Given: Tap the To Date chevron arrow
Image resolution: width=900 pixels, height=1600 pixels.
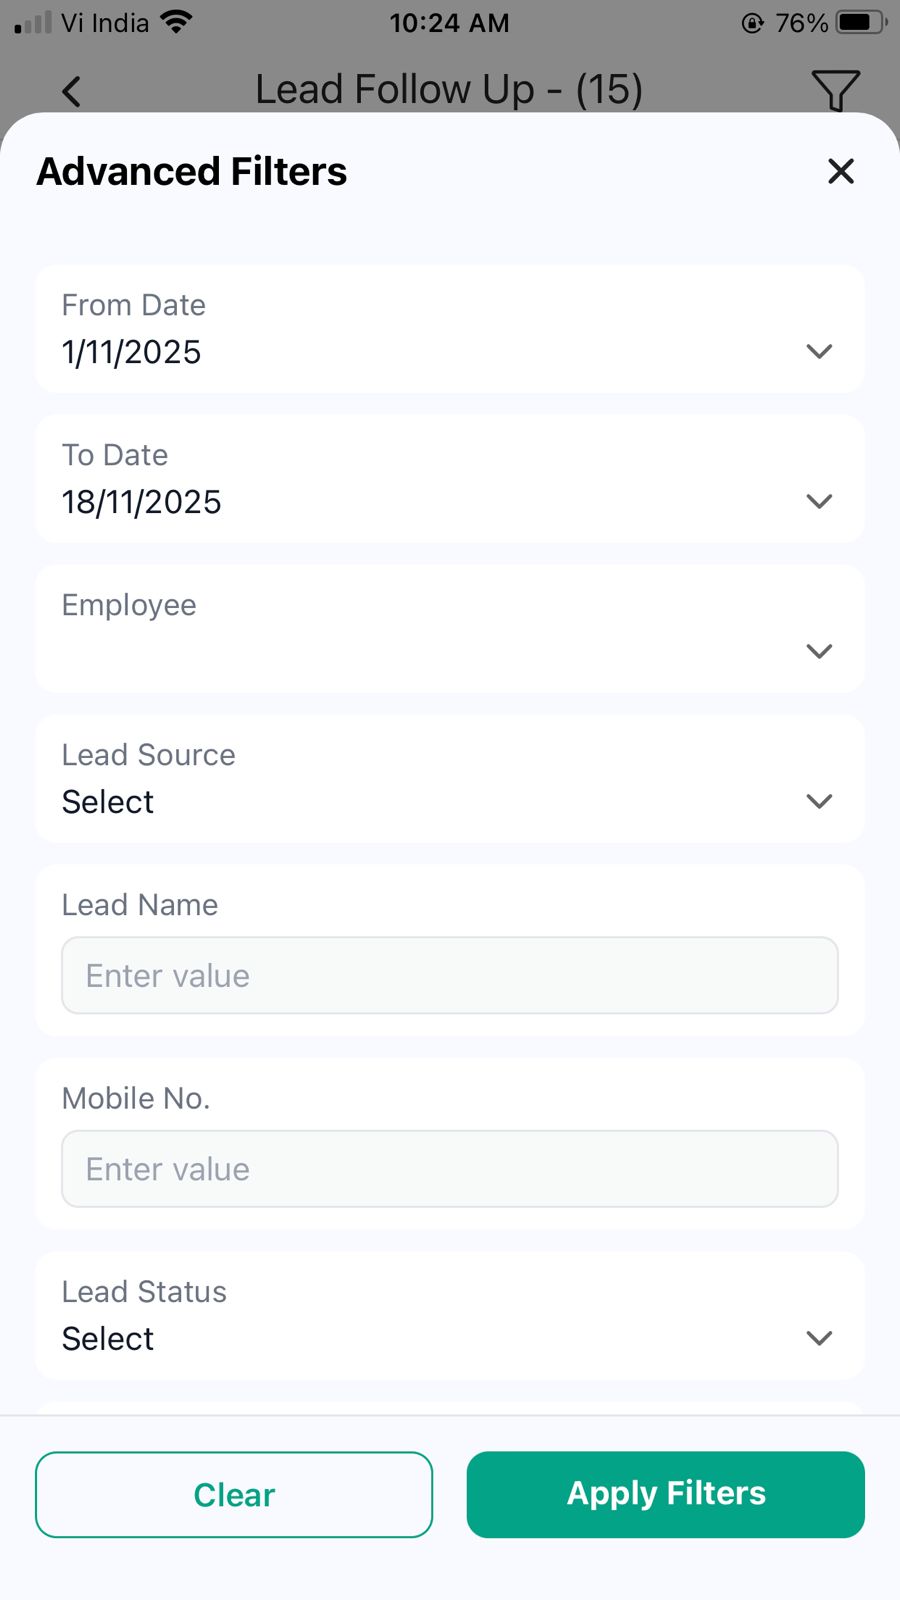Looking at the screenshot, I should (x=819, y=502).
